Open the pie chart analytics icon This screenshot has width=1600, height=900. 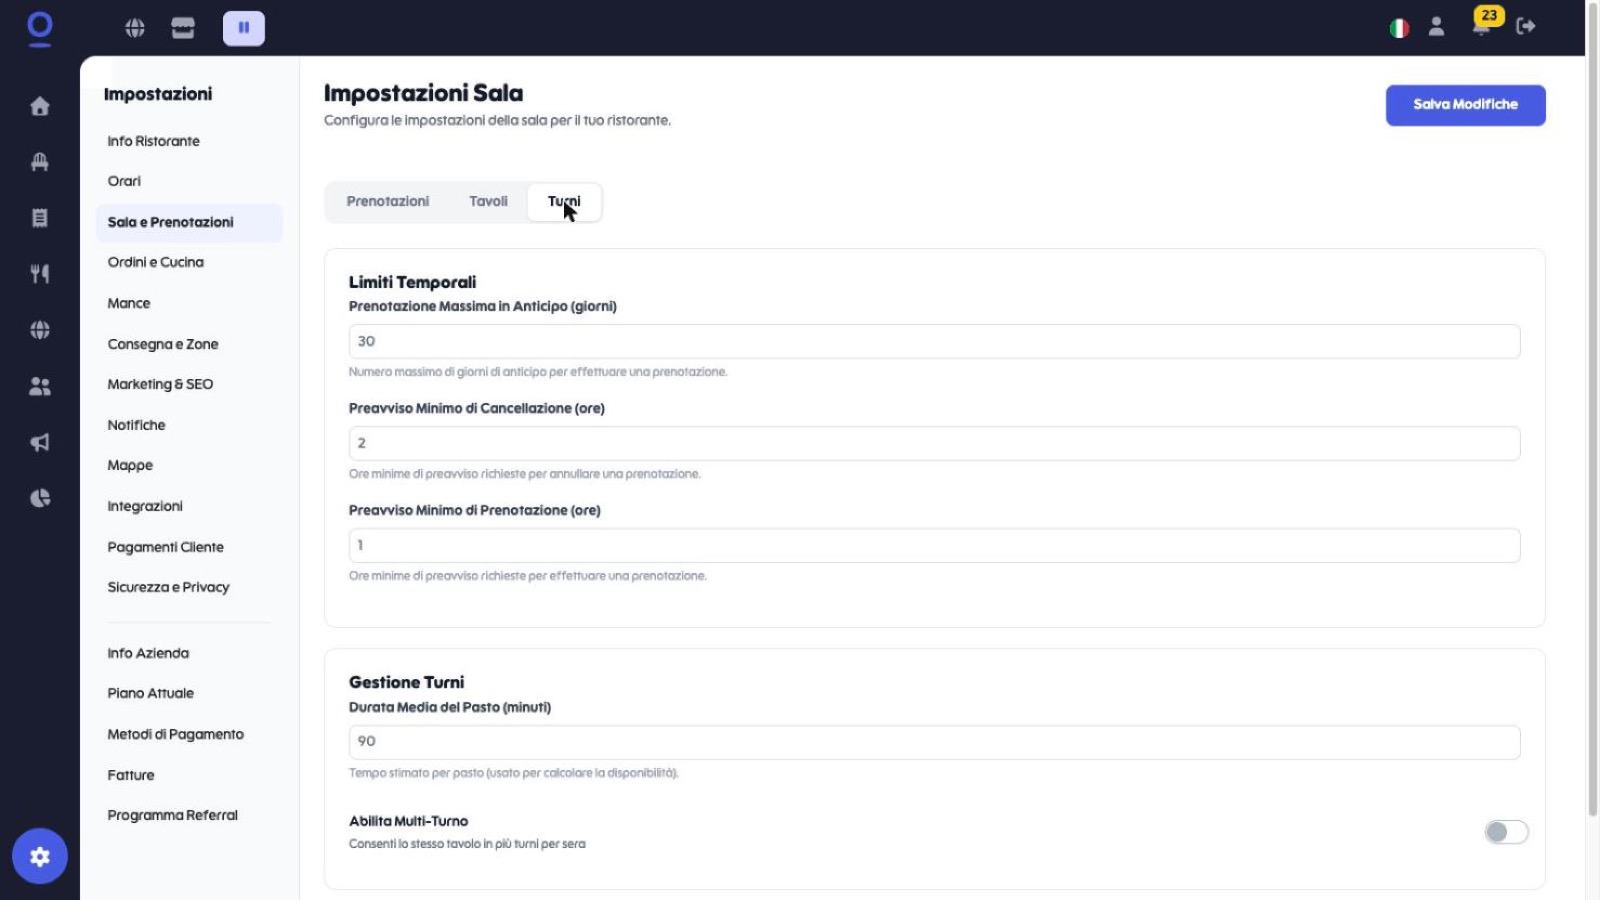[40, 498]
